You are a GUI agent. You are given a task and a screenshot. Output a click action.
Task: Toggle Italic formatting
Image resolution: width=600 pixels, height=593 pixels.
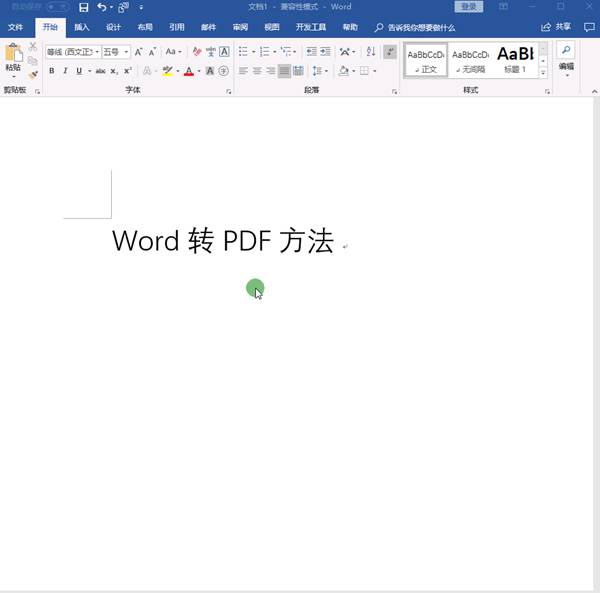click(x=65, y=71)
